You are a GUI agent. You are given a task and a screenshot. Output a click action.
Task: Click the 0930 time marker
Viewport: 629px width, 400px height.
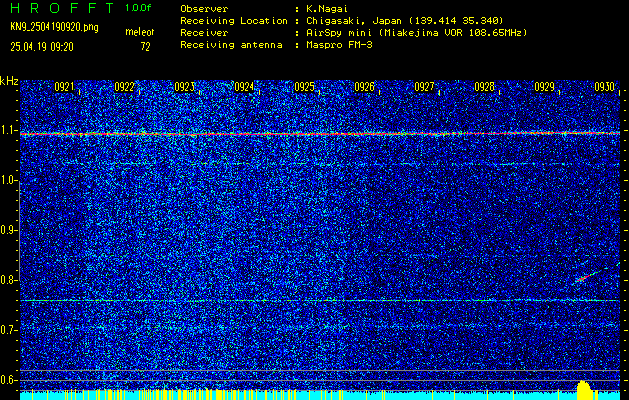[x=605, y=87]
